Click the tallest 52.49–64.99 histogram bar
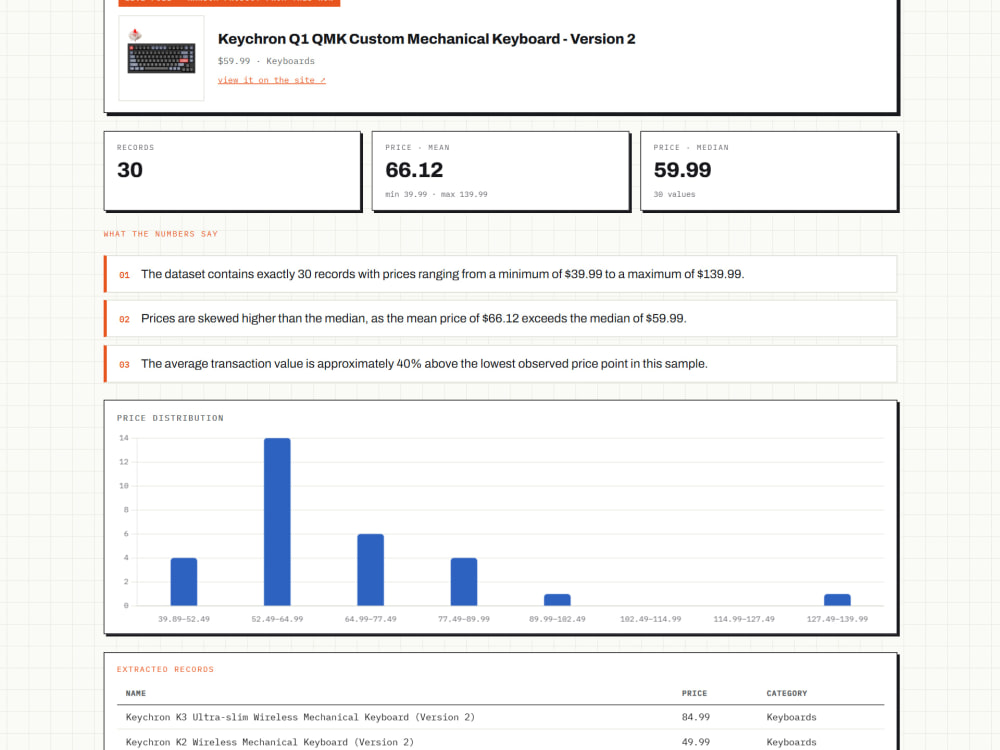 pos(277,522)
